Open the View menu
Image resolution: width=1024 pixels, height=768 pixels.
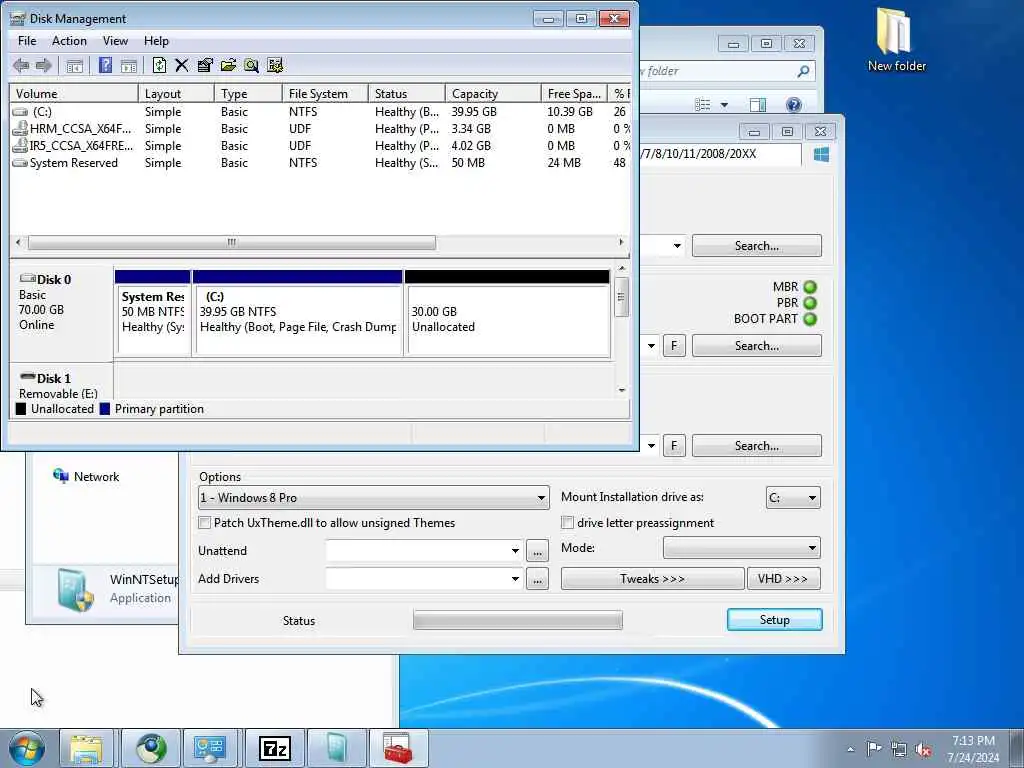115,41
